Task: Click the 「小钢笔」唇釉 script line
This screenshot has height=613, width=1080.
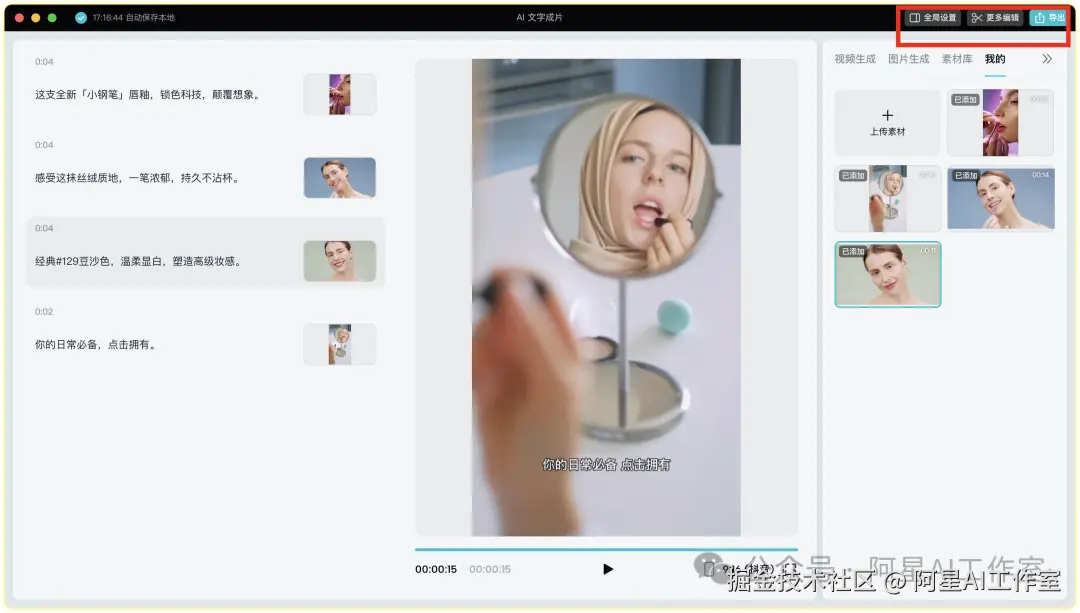Action: click(149, 95)
